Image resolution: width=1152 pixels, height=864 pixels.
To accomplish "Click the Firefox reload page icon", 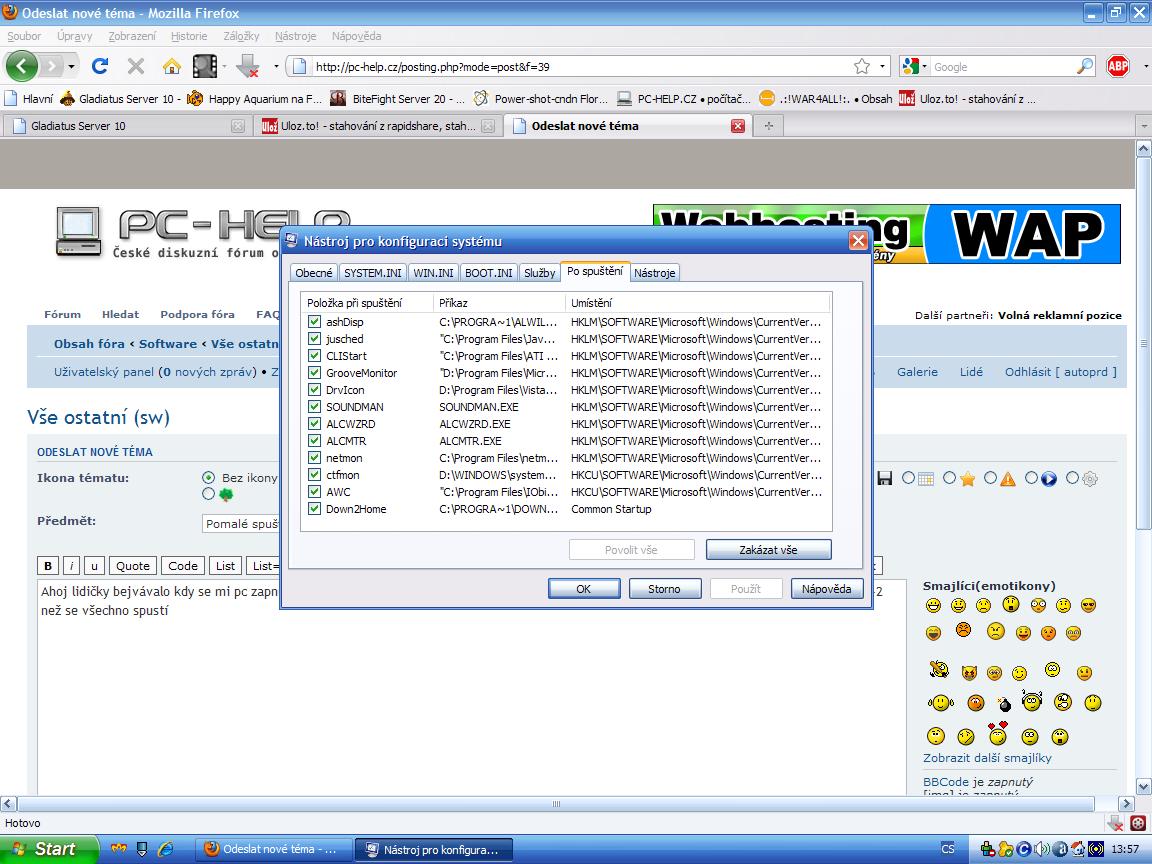I will point(99,67).
